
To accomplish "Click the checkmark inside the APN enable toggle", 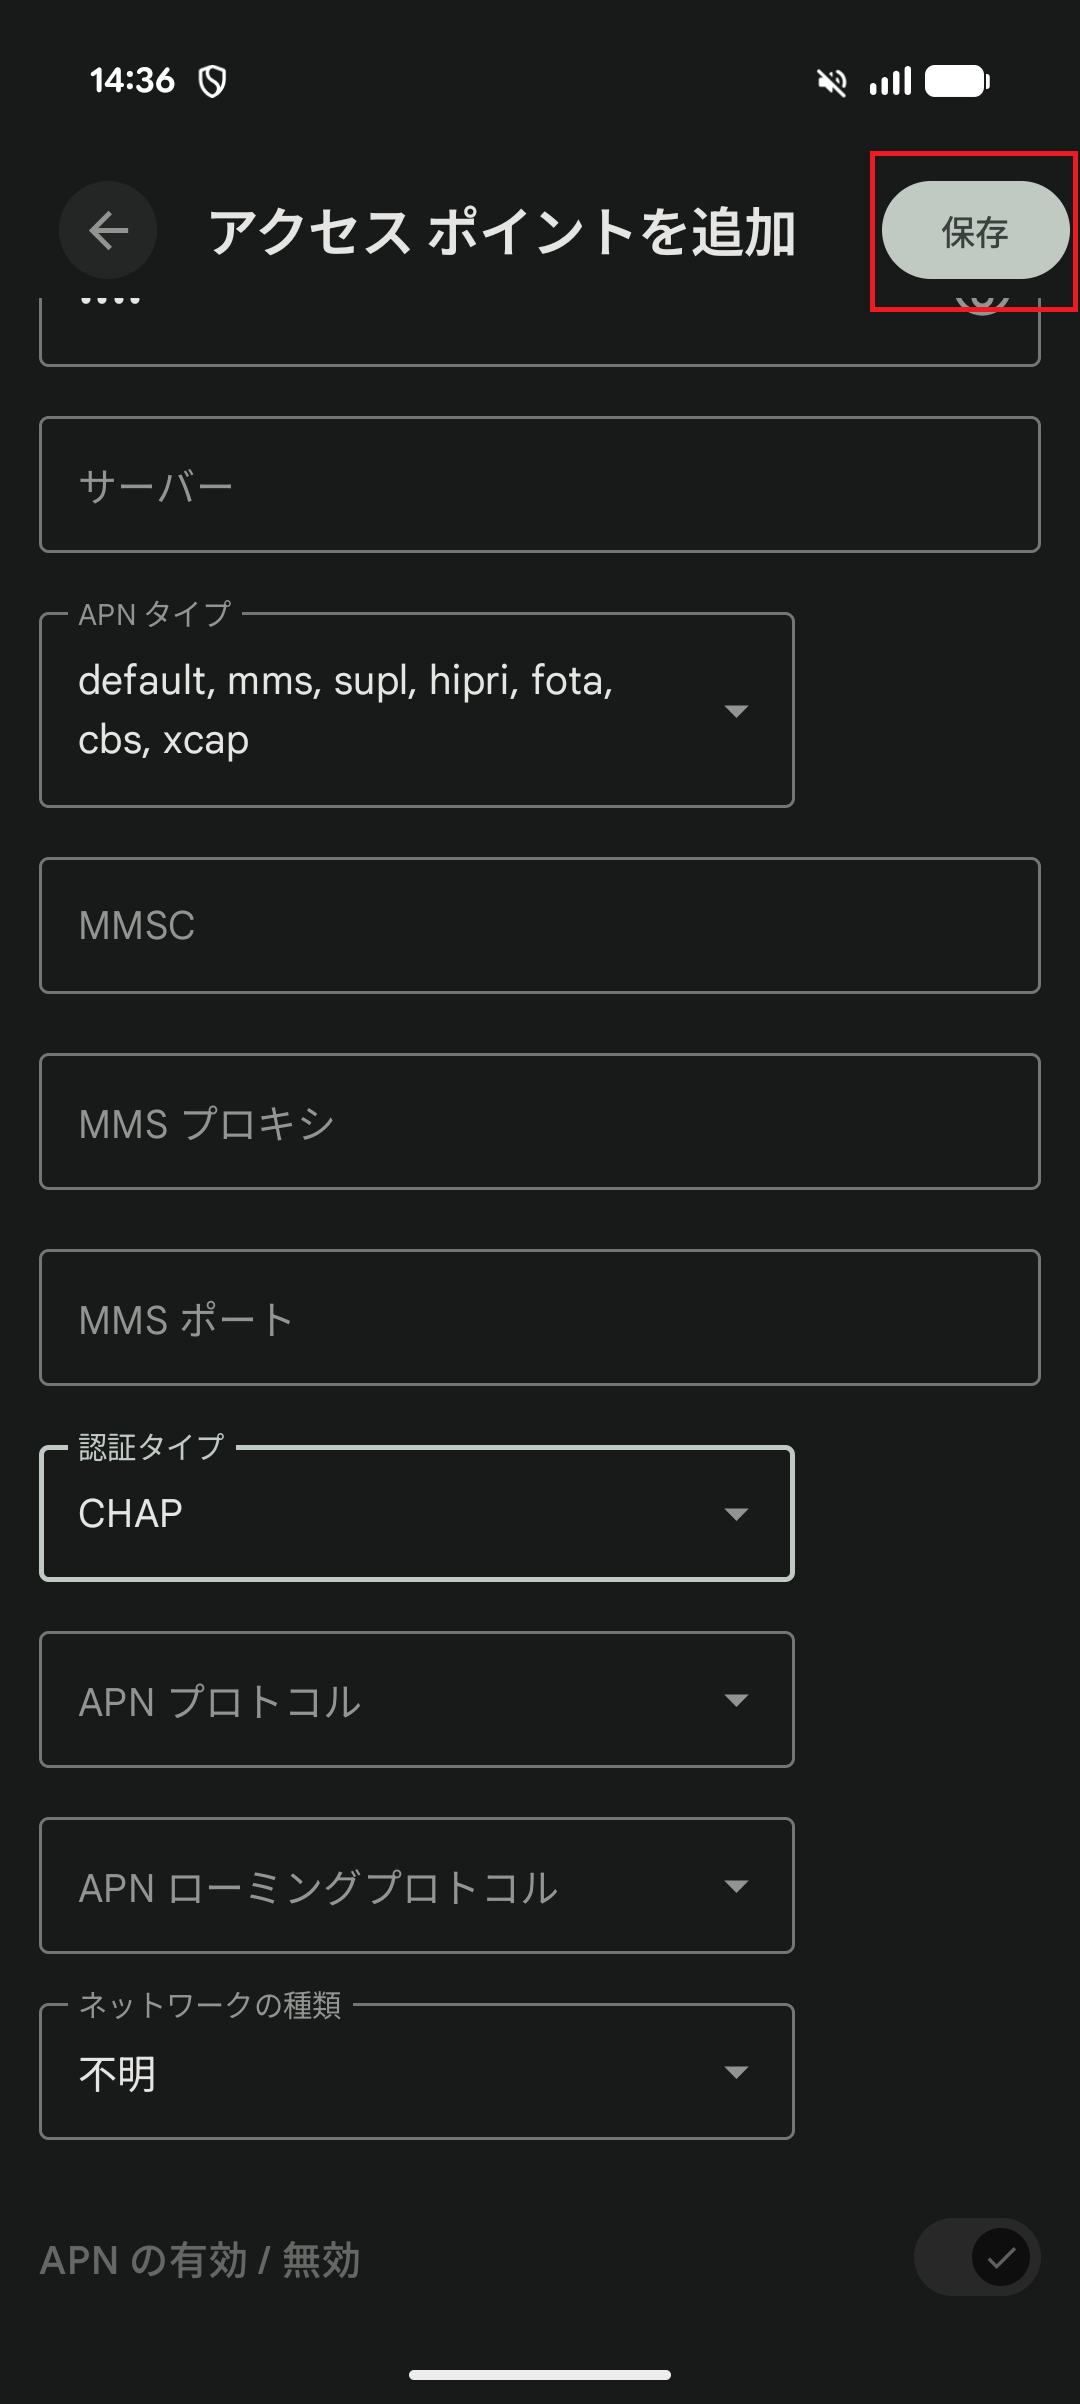I will pos(1003,2258).
